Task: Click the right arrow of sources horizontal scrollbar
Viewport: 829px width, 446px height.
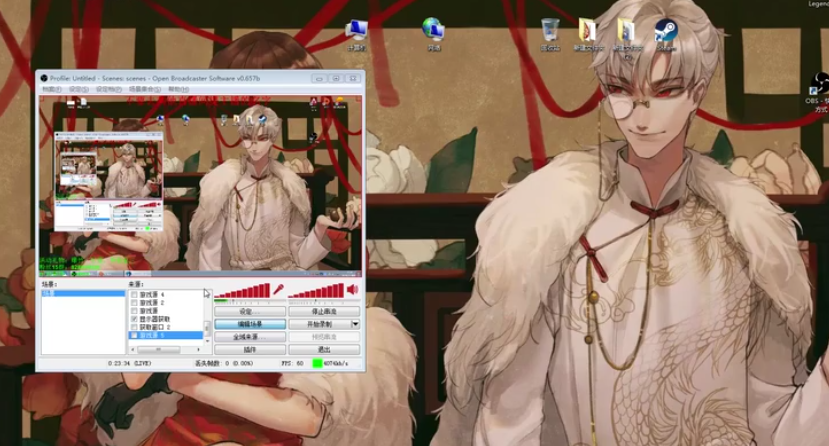Action: pyautogui.click(x=198, y=349)
